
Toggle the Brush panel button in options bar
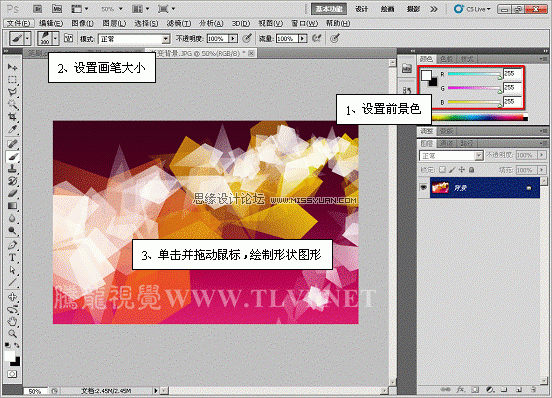coord(69,38)
